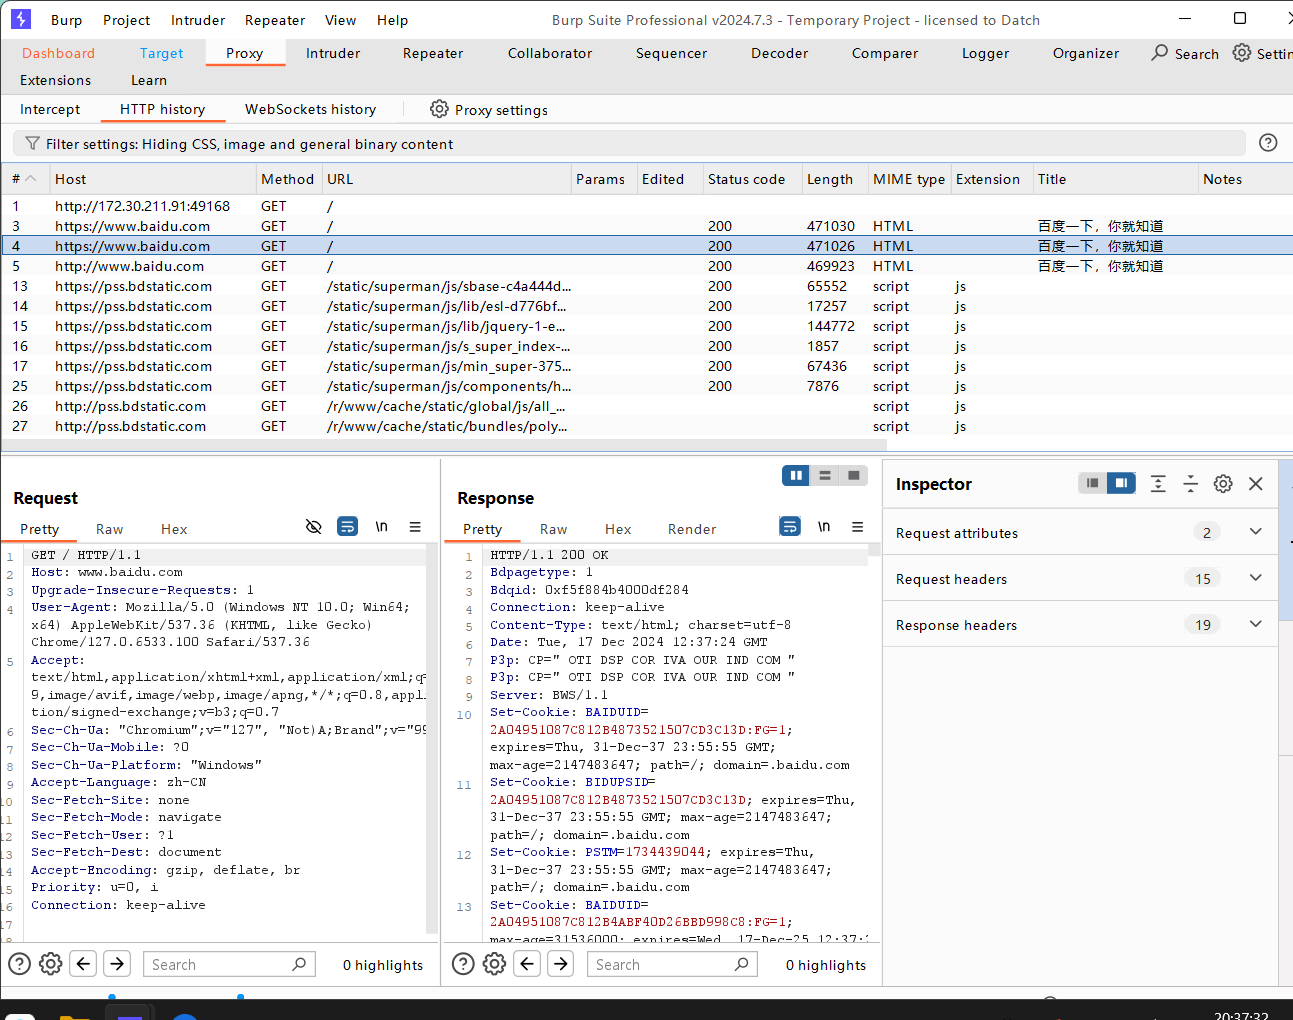
Task: Dock Inspector to the left layout icon
Action: click(1093, 484)
